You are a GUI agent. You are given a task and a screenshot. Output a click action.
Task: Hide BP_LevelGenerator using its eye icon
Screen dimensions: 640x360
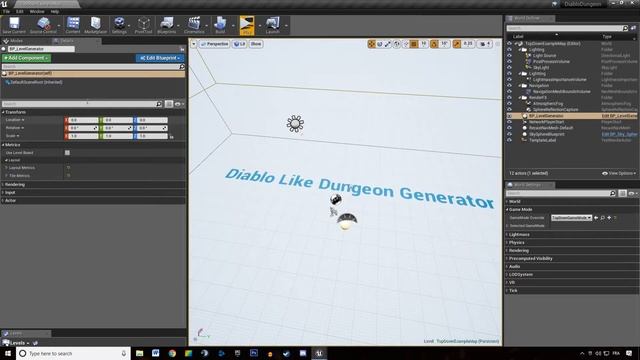pos(509,116)
